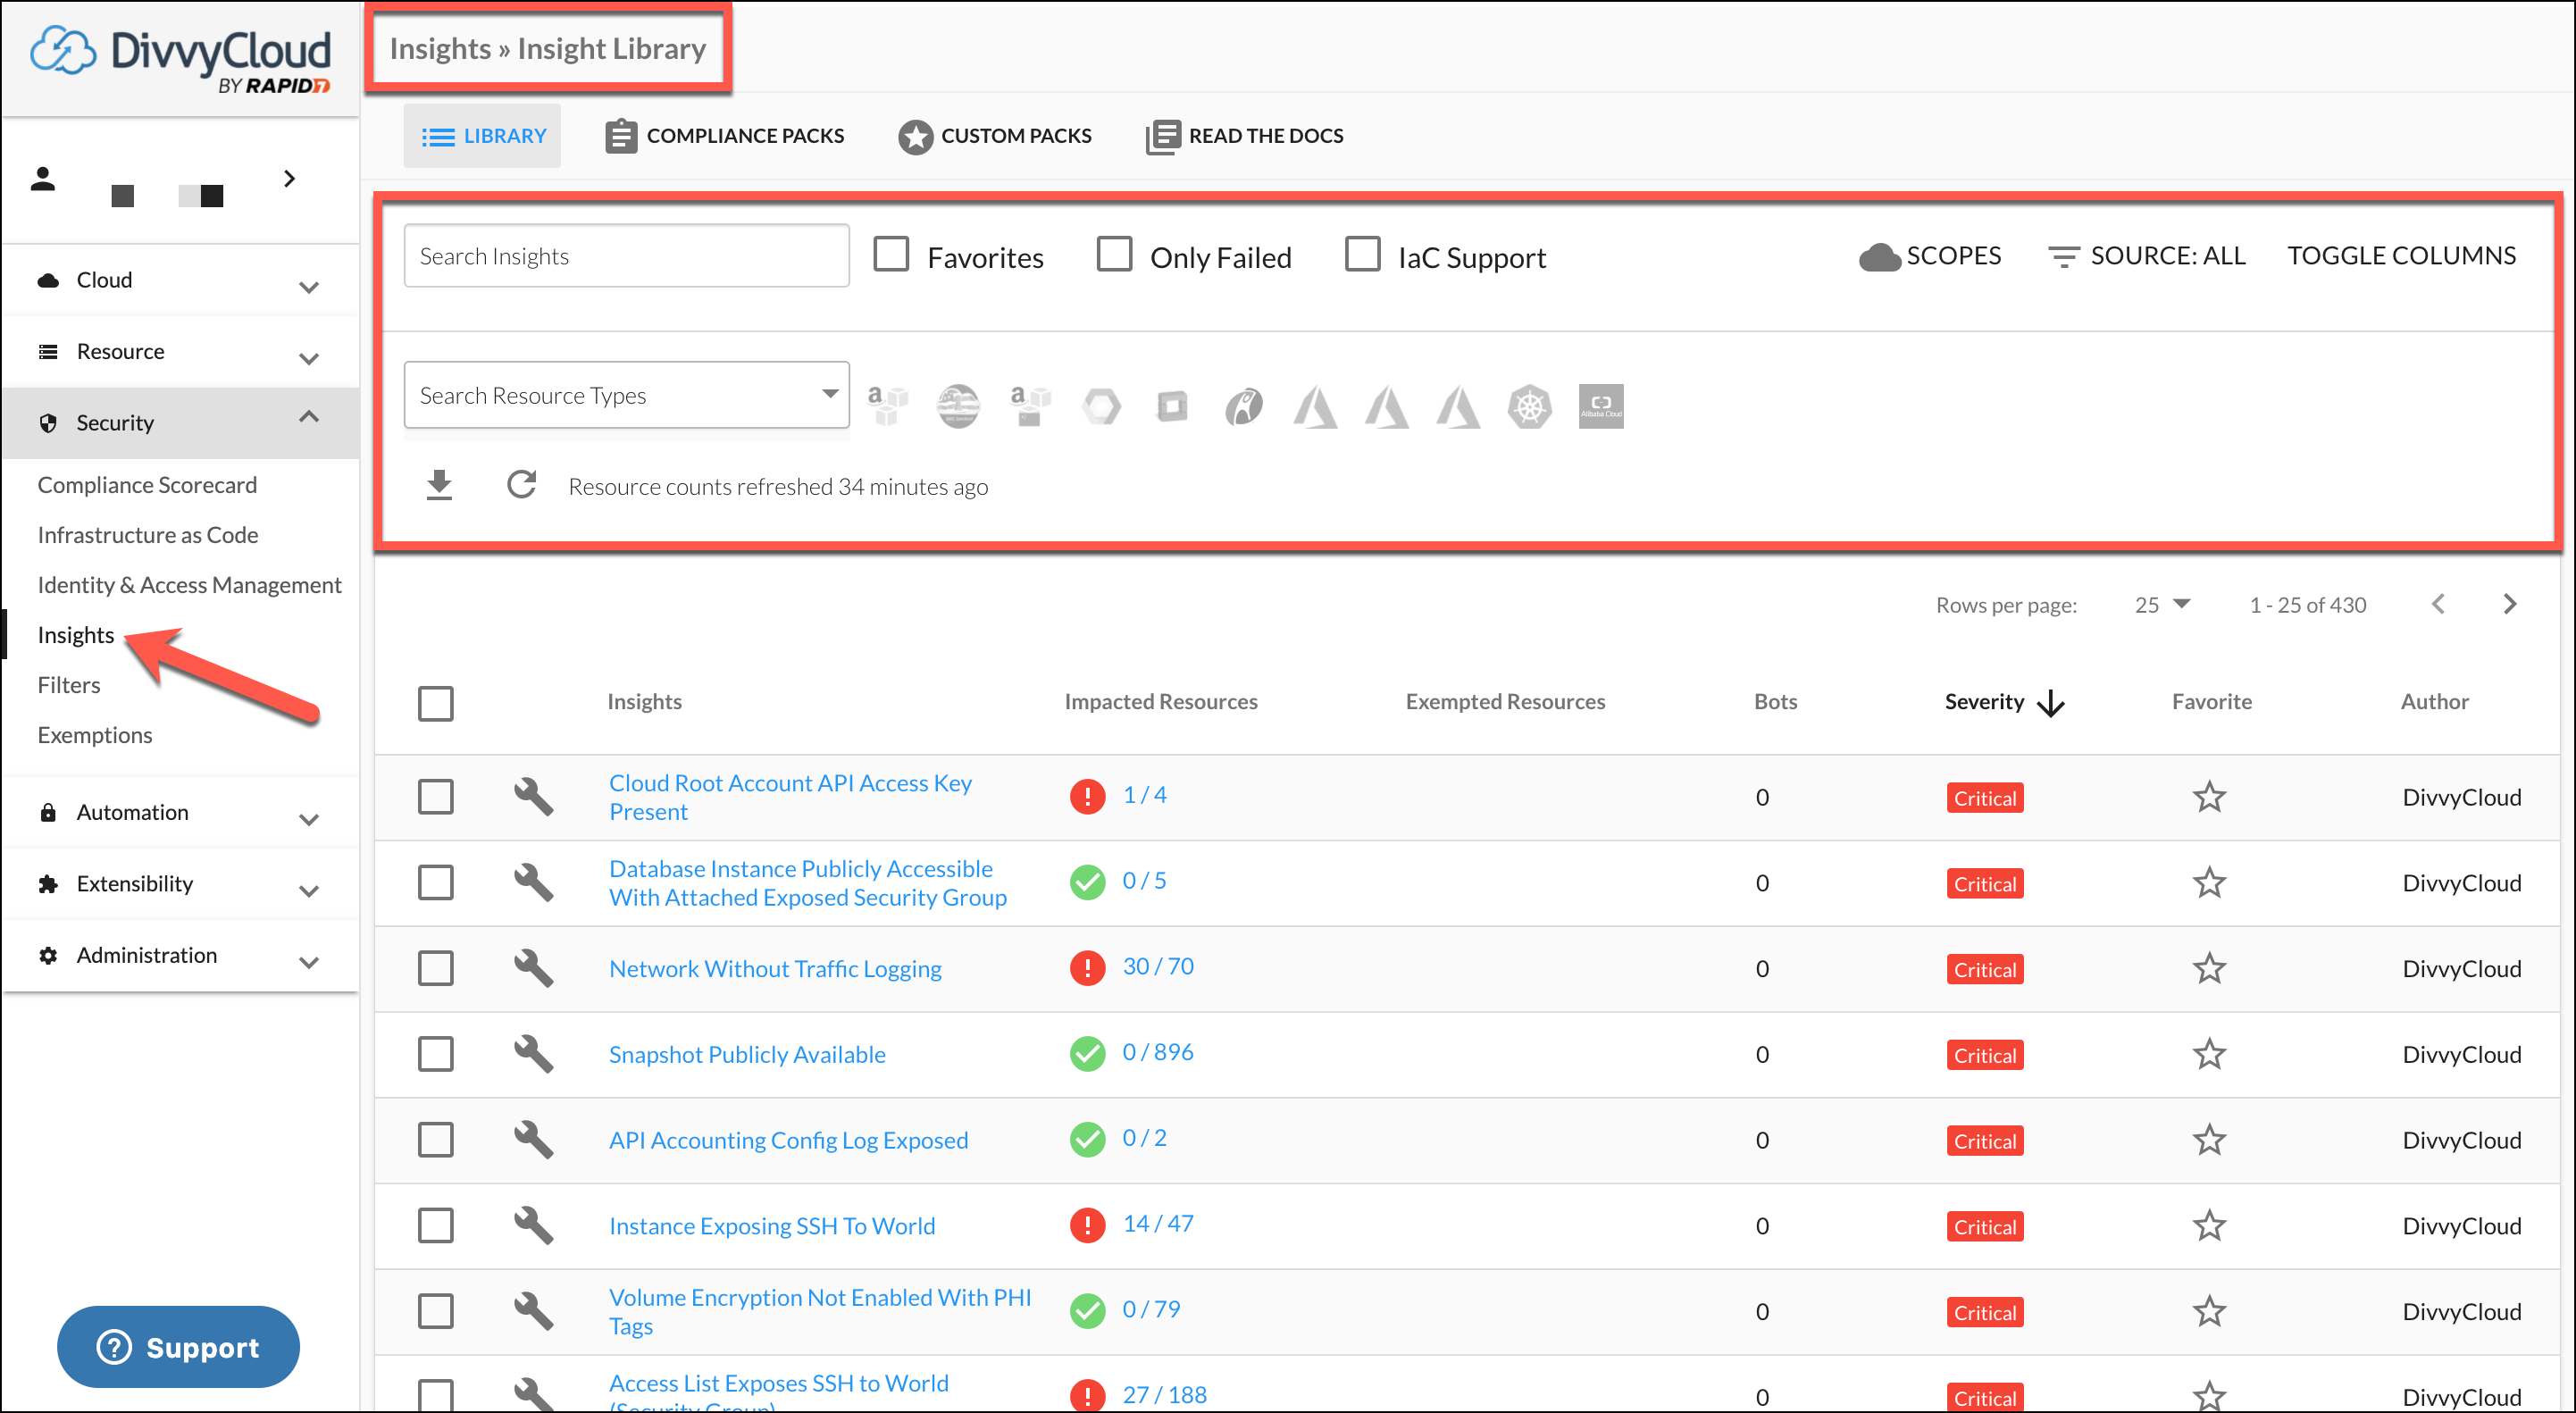The image size is (2576, 1413).
Task: Expand the Resource sidebar section
Action: [180, 352]
